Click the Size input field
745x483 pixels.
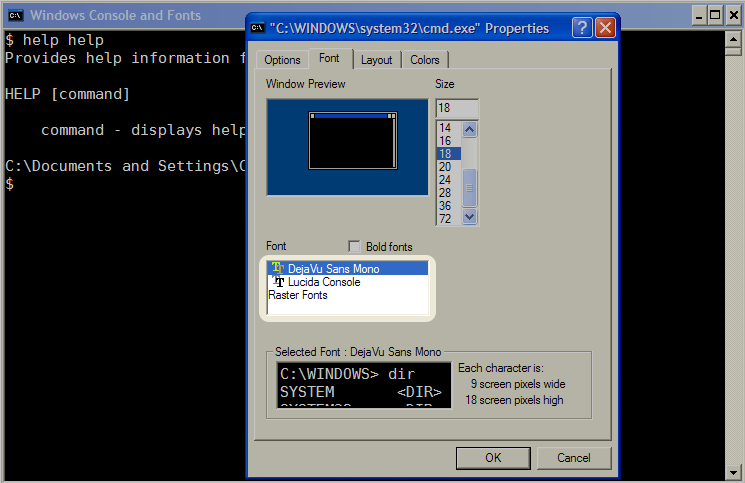click(x=457, y=108)
